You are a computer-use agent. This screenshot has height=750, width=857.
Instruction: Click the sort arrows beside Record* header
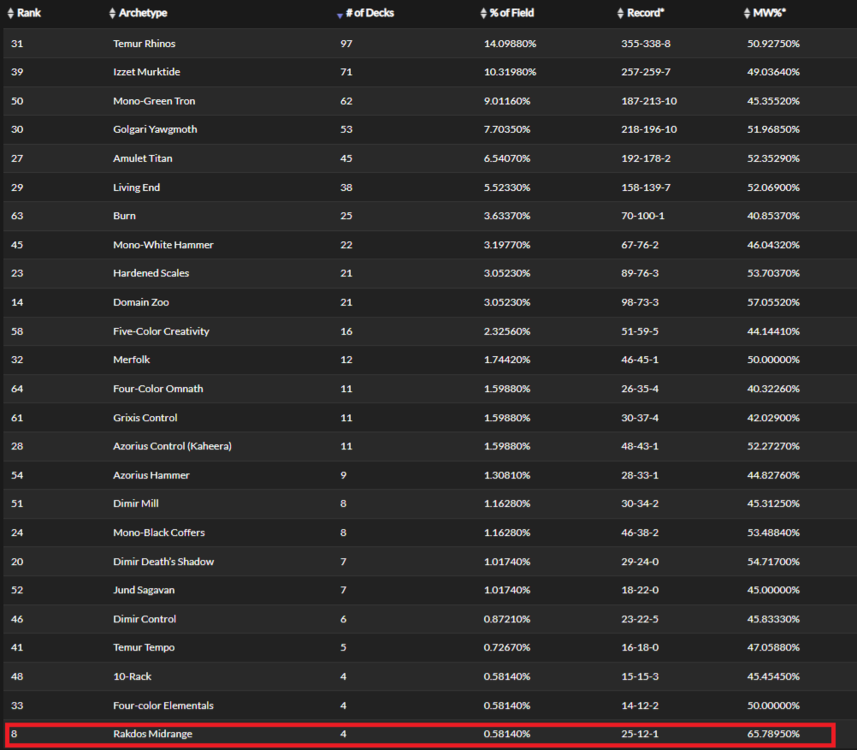tap(620, 14)
